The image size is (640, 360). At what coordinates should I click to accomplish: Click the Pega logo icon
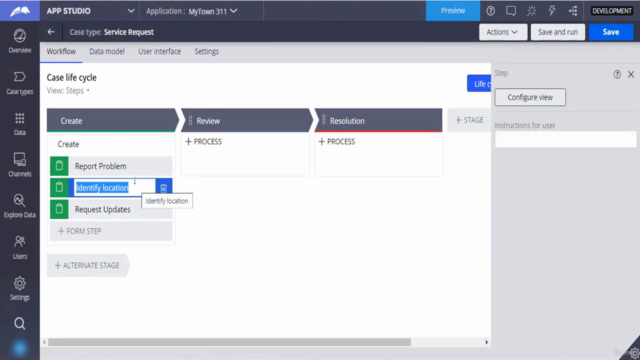click(x=20, y=11)
